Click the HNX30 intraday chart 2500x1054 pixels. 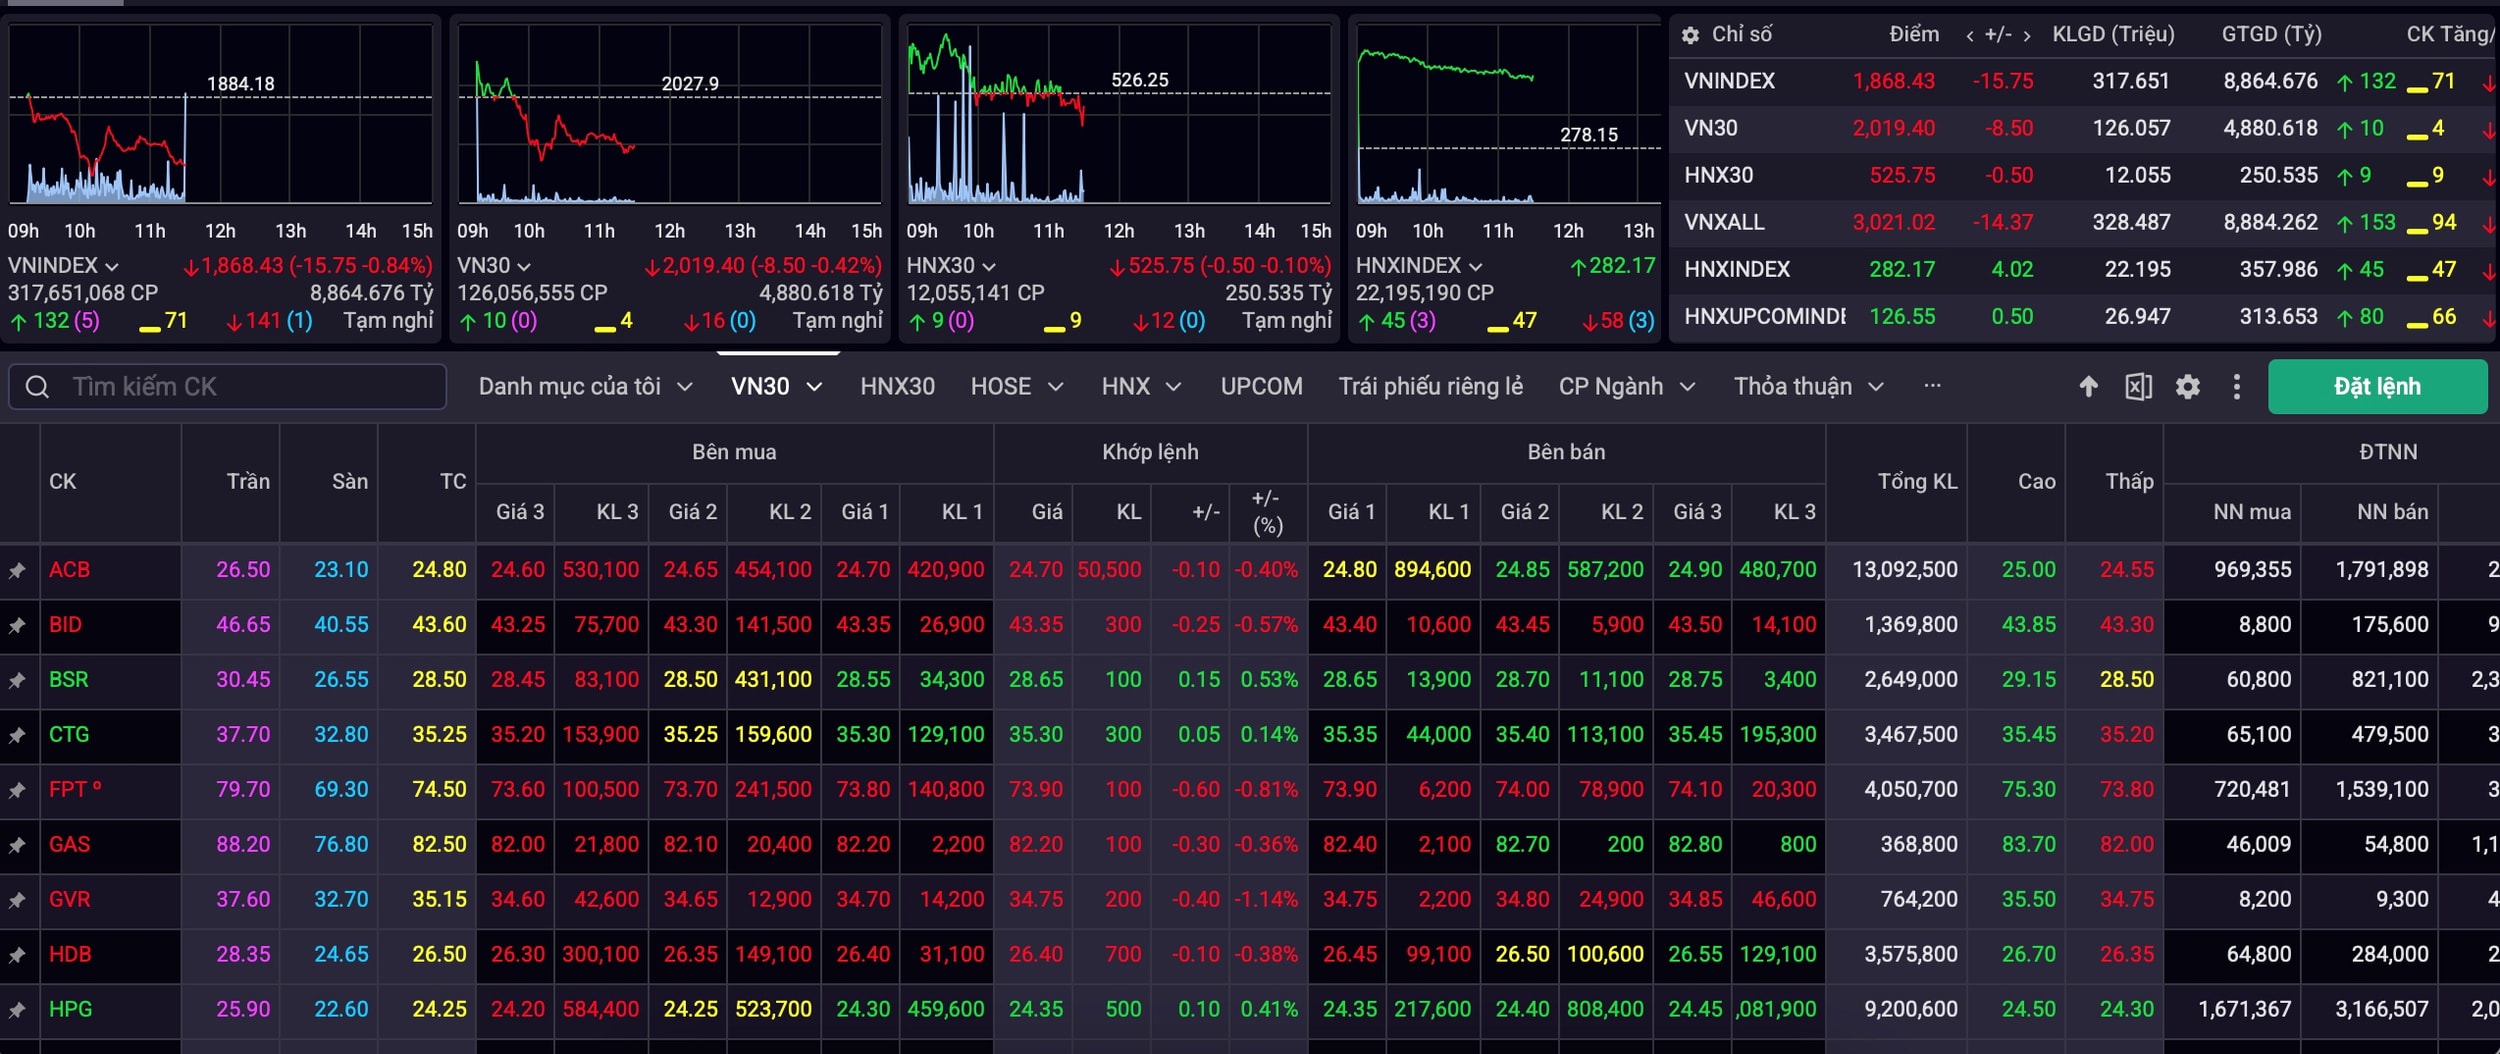click(x=1119, y=115)
